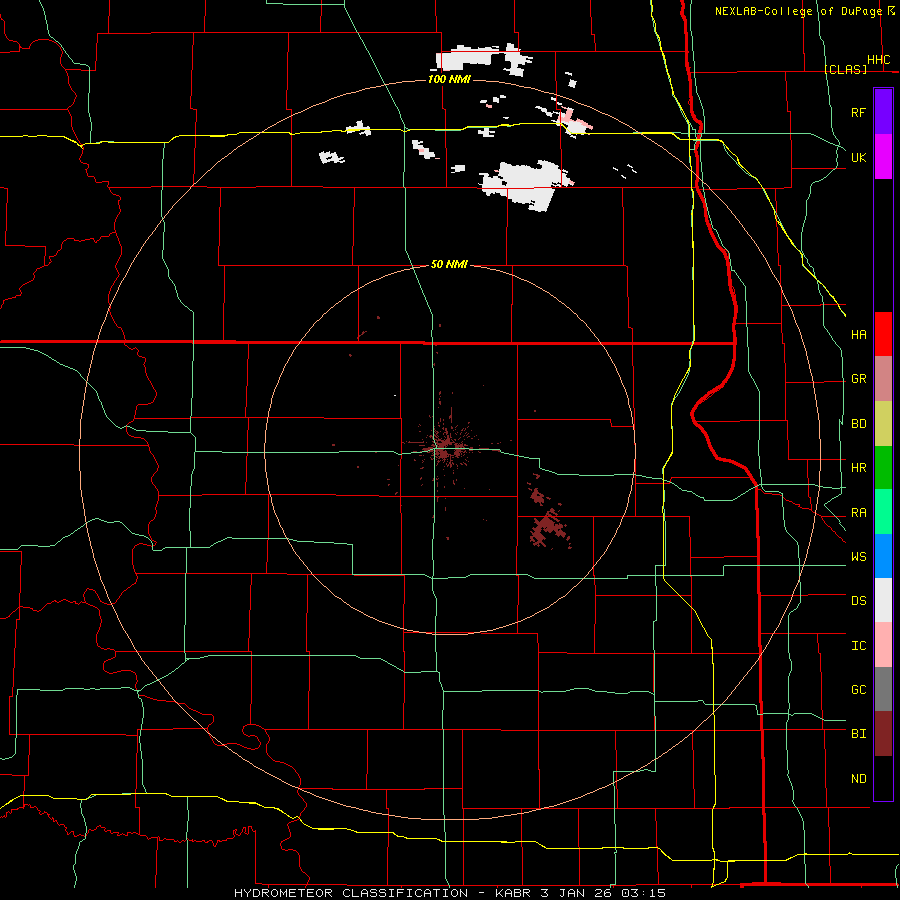Select the yellow BD legend color
This screenshot has width=900, height=900.
click(x=883, y=424)
